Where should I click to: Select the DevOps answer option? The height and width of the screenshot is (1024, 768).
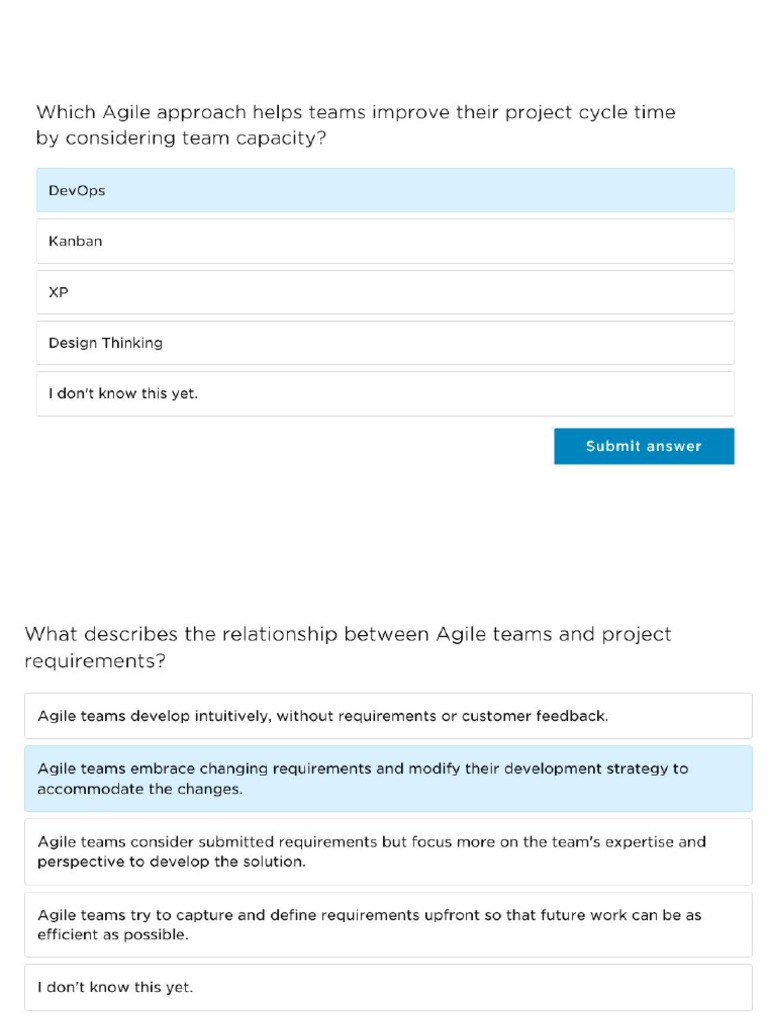click(x=385, y=190)
